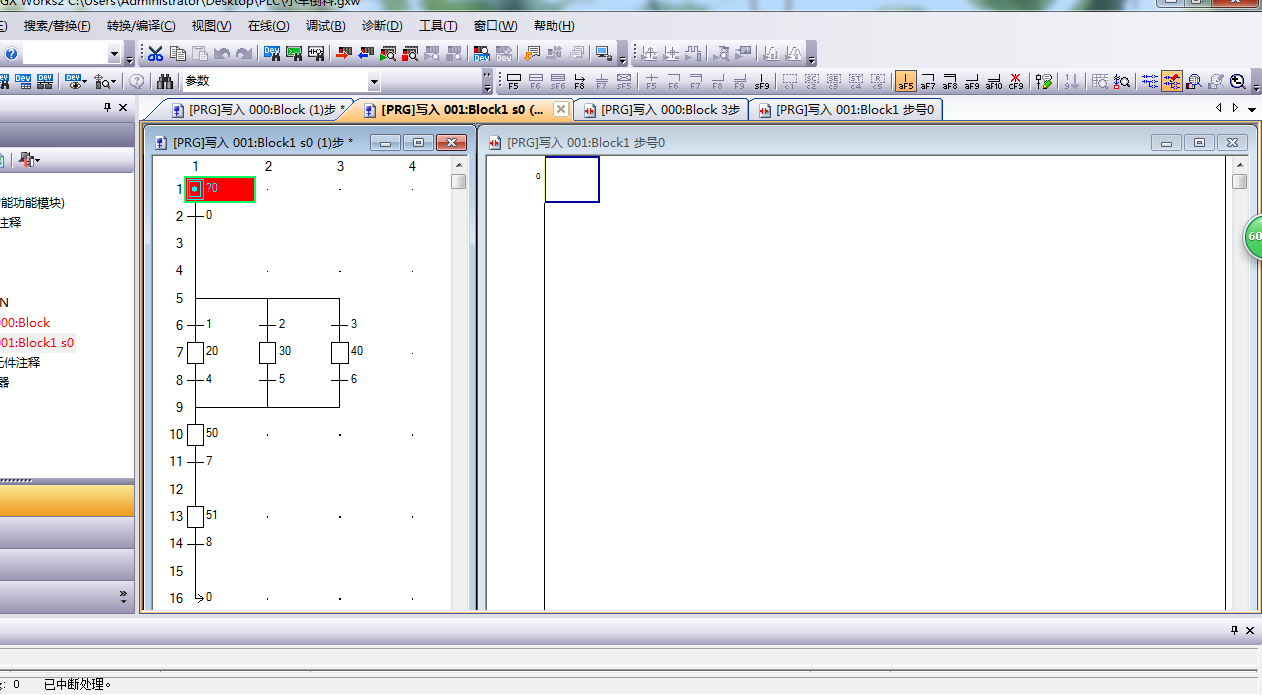Select 000:Block in the project tree
Image resolution: width=1262 pixels, height=695 pixels.
tap(26, 323)
